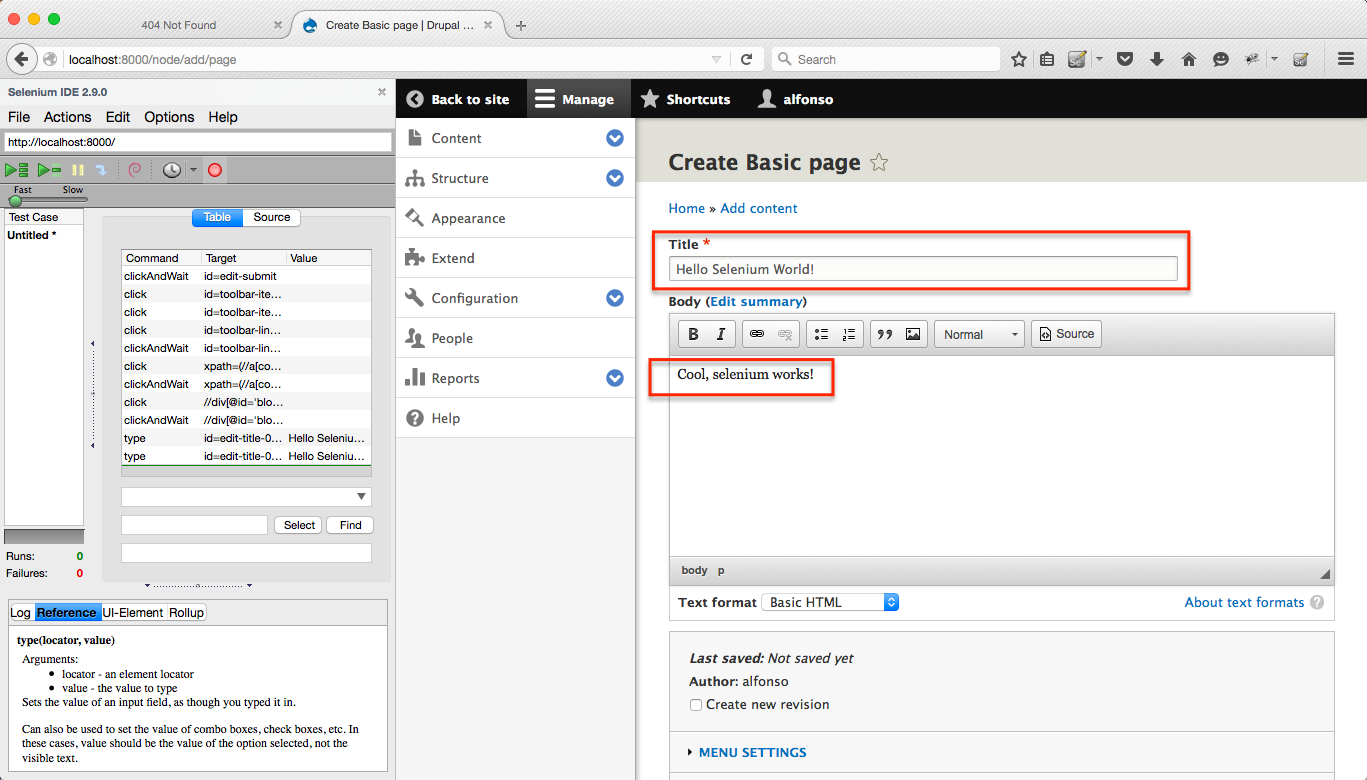
Task: Open the URL history dropdown arrow
Action: click(716, 60)
